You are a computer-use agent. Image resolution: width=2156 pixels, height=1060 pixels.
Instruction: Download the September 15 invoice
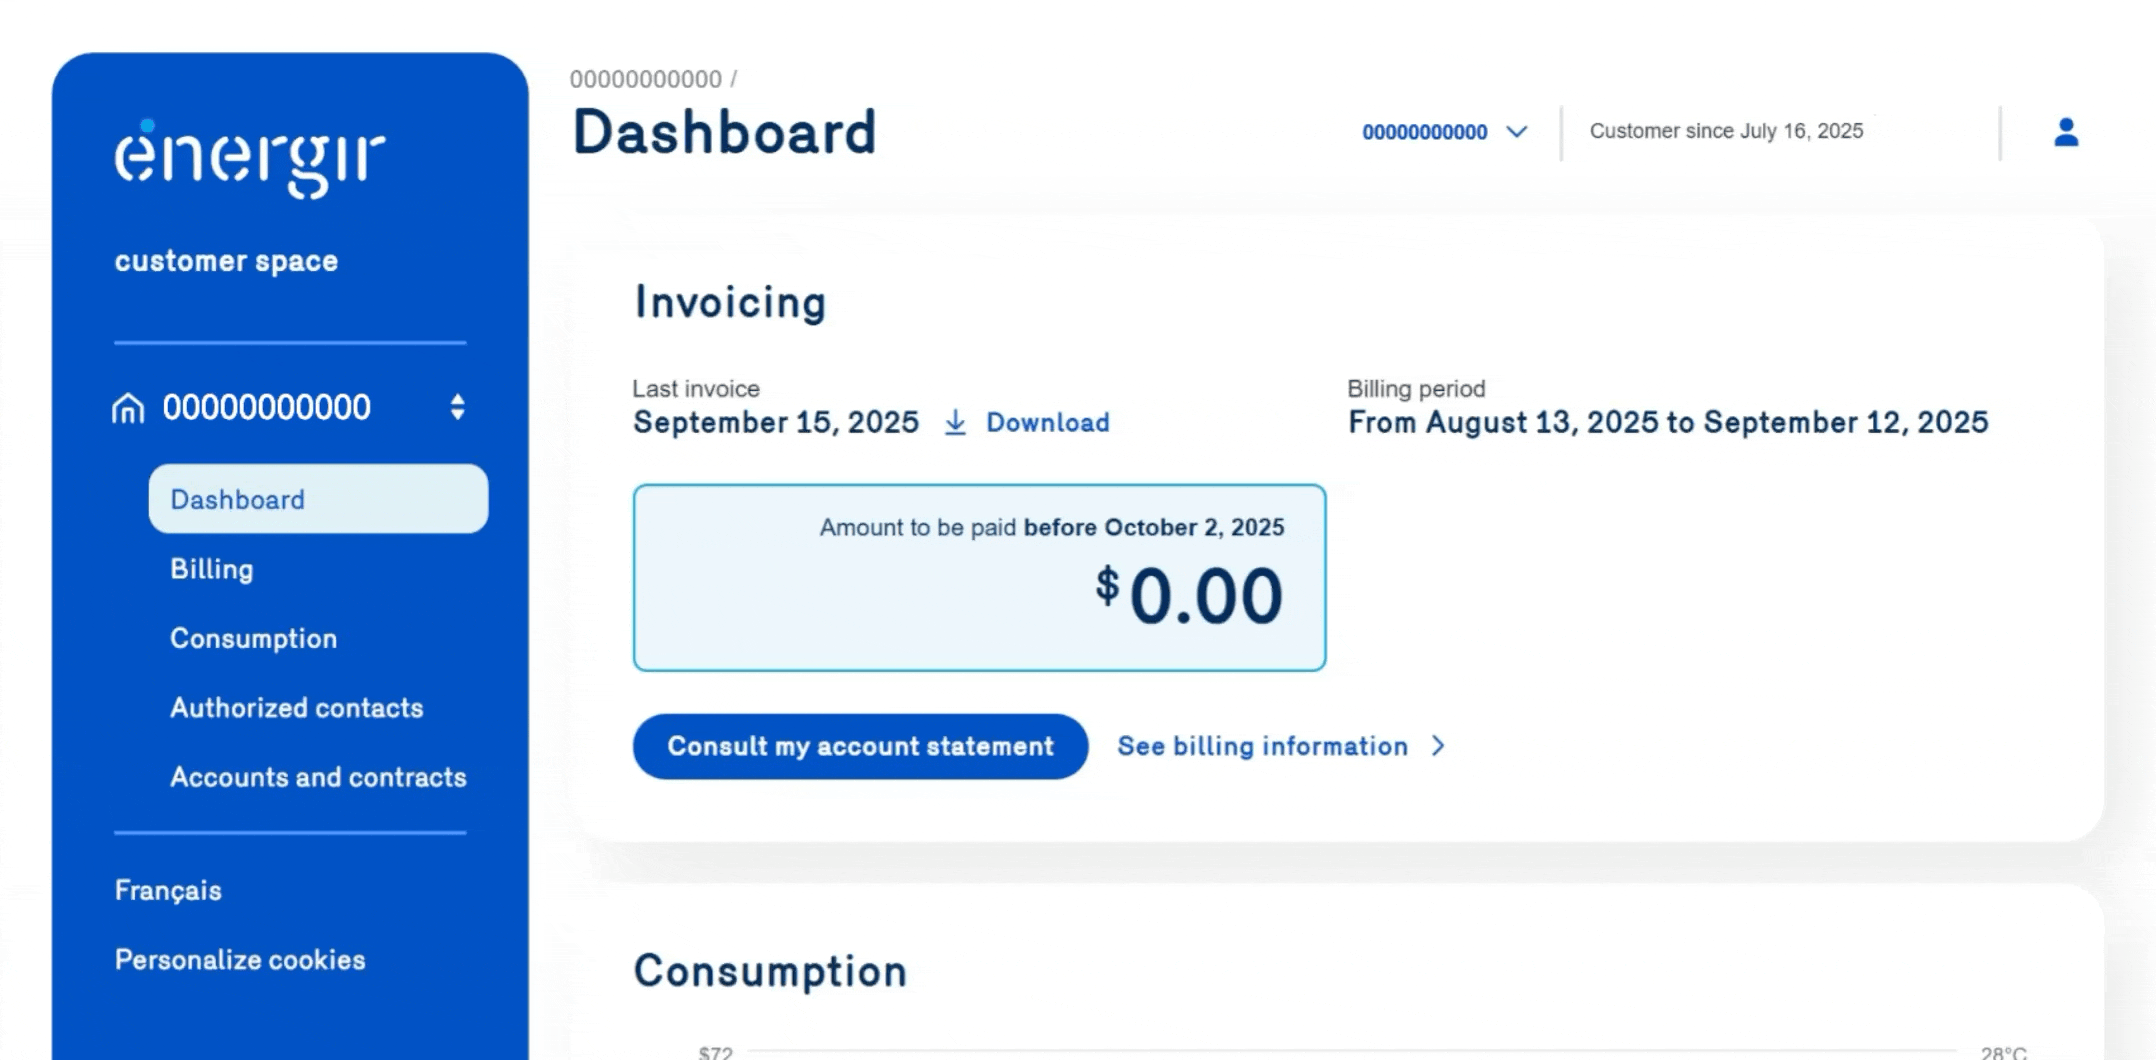1047,423
